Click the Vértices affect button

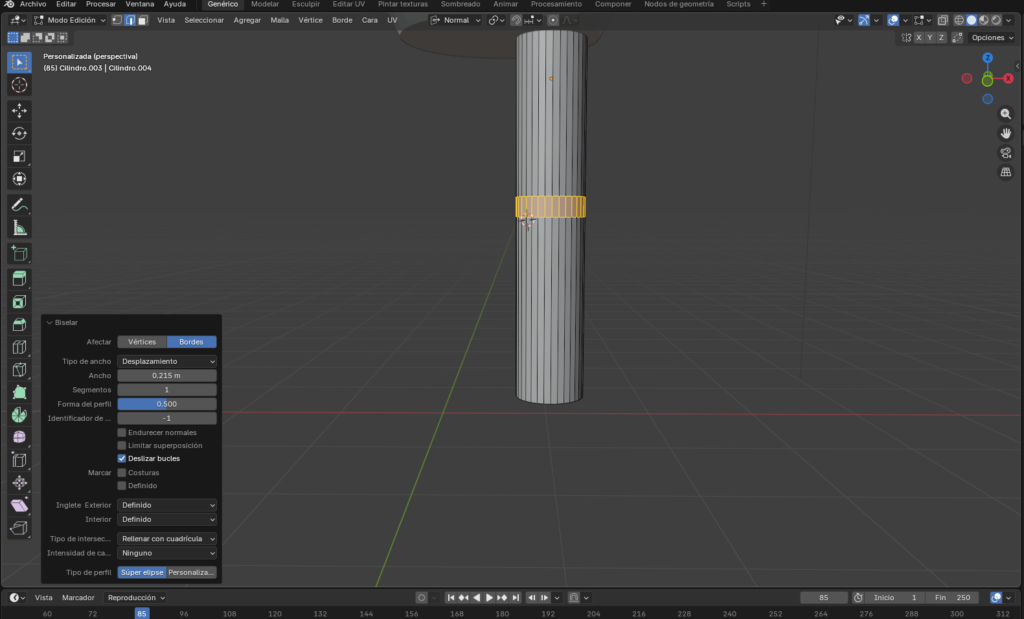[x=142, y=342]
